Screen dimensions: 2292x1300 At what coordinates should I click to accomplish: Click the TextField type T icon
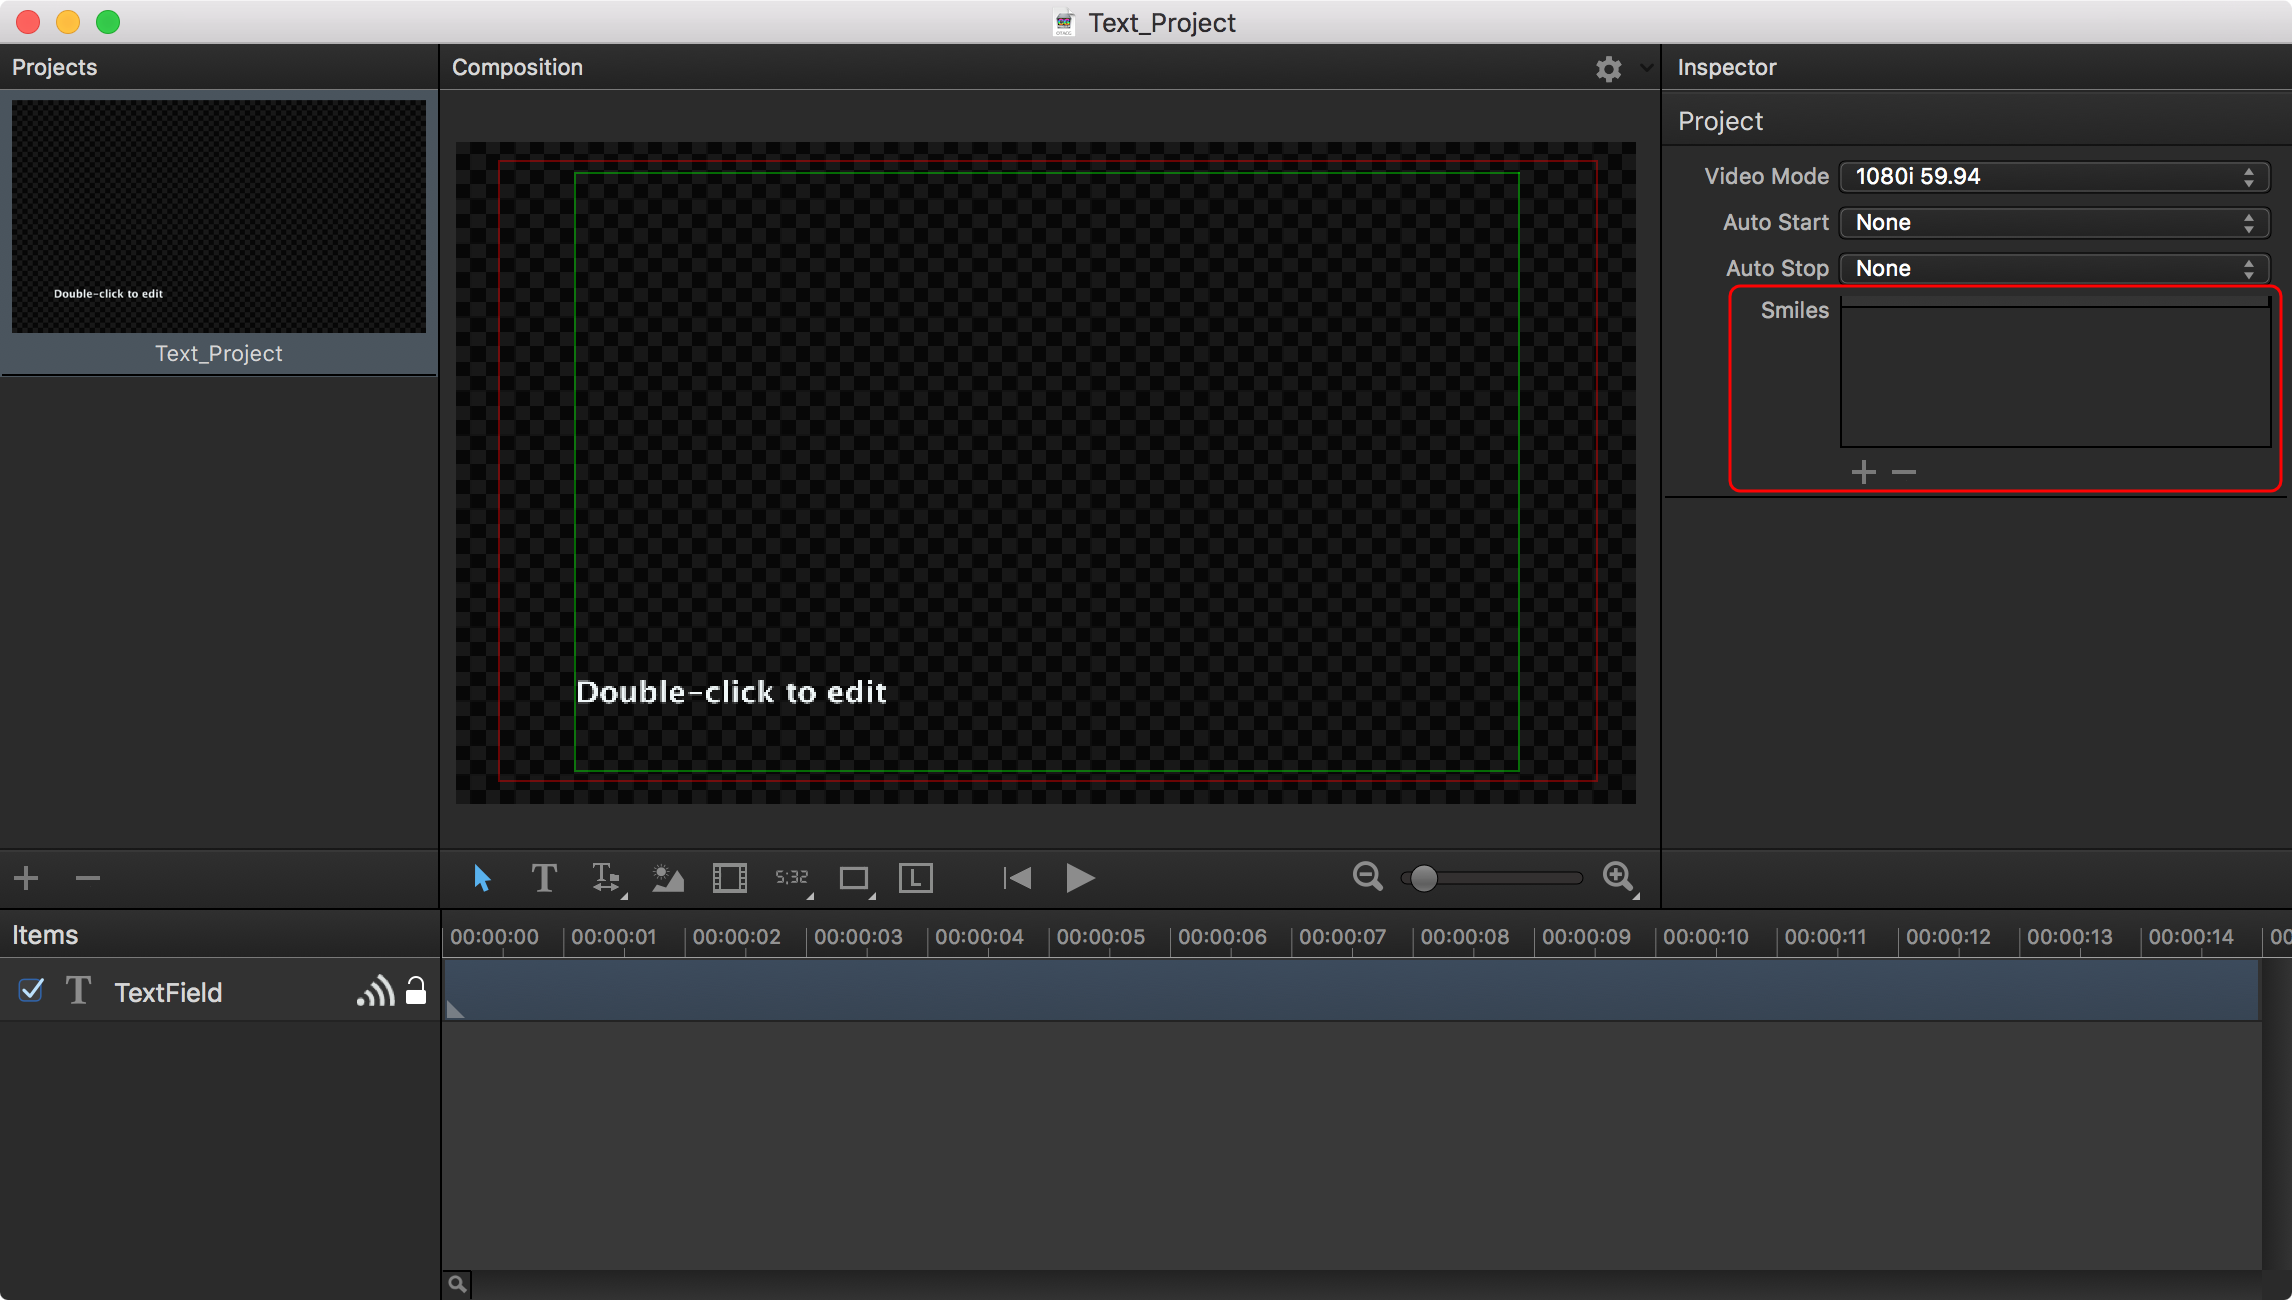[78, 991]
